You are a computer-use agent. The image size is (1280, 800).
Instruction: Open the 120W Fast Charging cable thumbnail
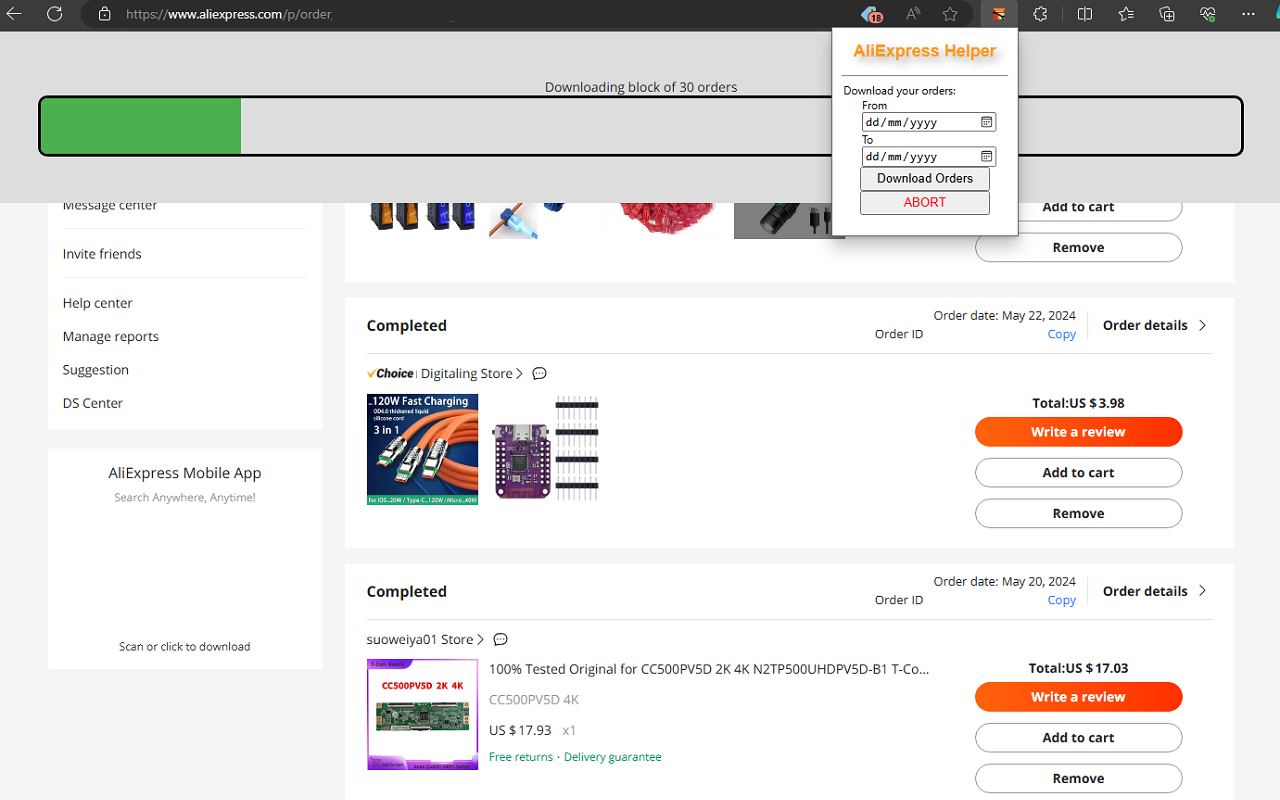click(422, 449)
